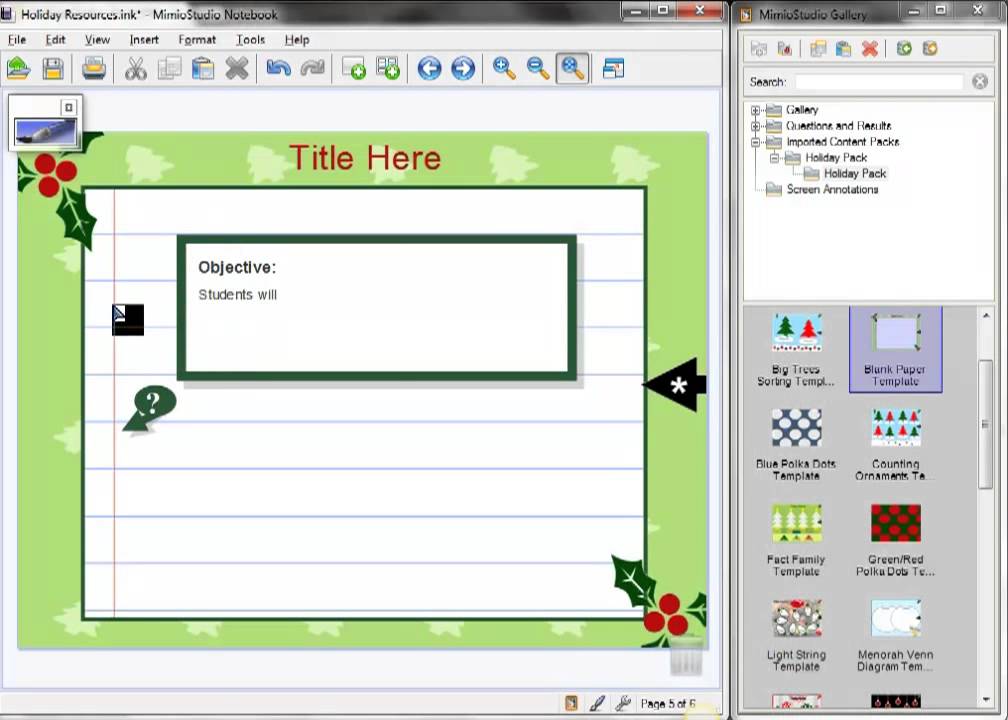Click the second Gallery toolbar icon
Screen dimensions: 1008x720
pyautogui.click(x=784, y=49)
